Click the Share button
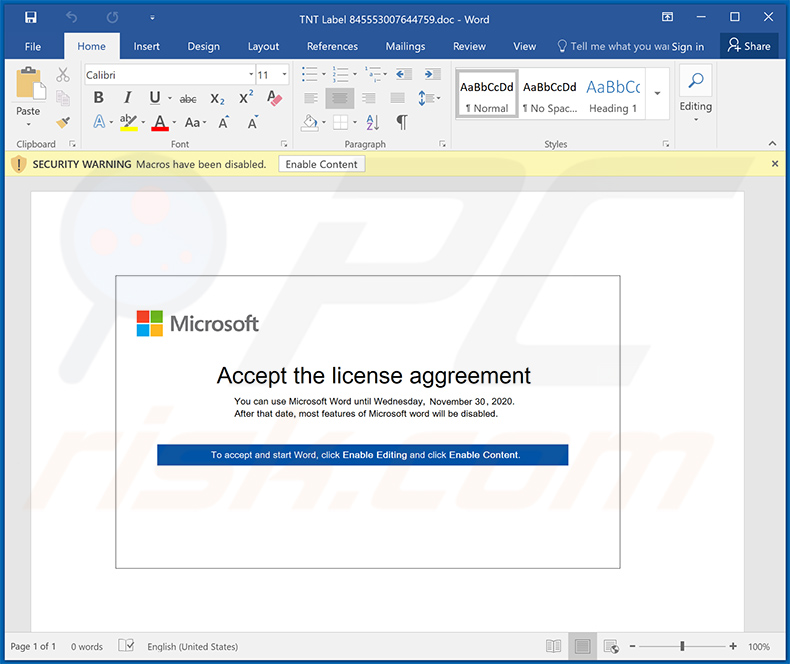Screen dimensions: 790x664 (749, 46)
